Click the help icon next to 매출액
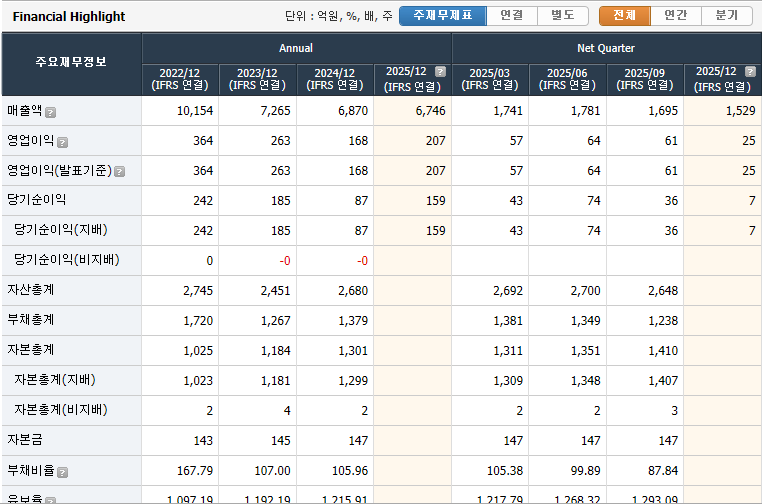Viewport: 762px width, 504px height. [50, 112]
